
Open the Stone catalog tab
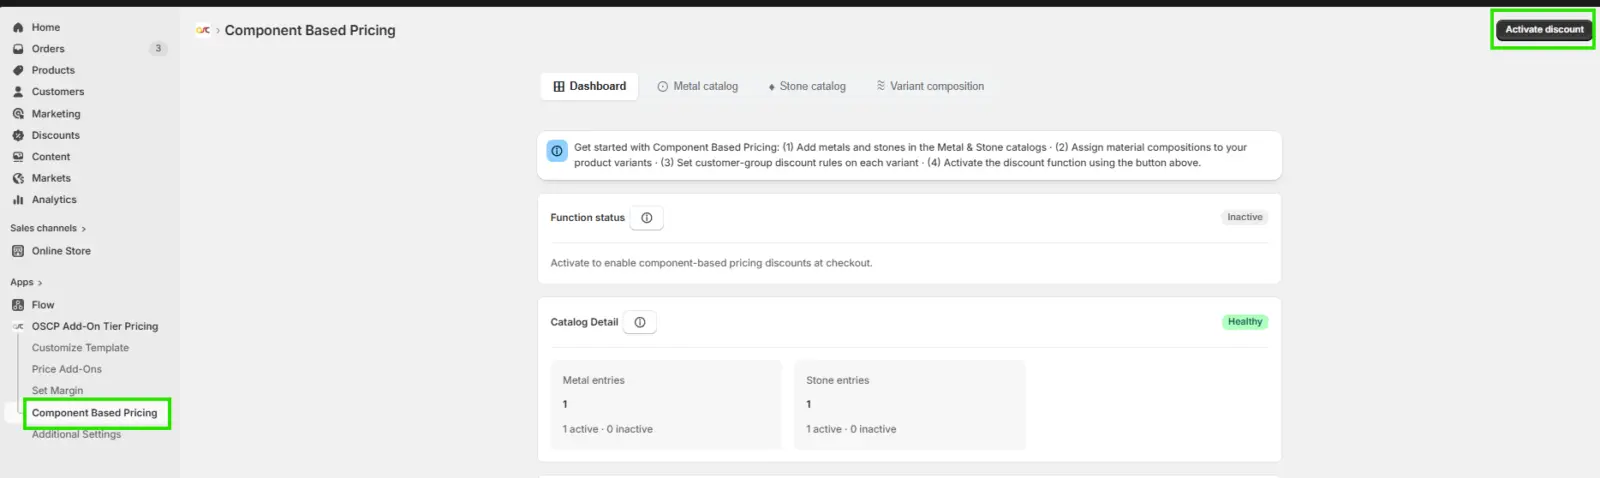click(807, 87)
